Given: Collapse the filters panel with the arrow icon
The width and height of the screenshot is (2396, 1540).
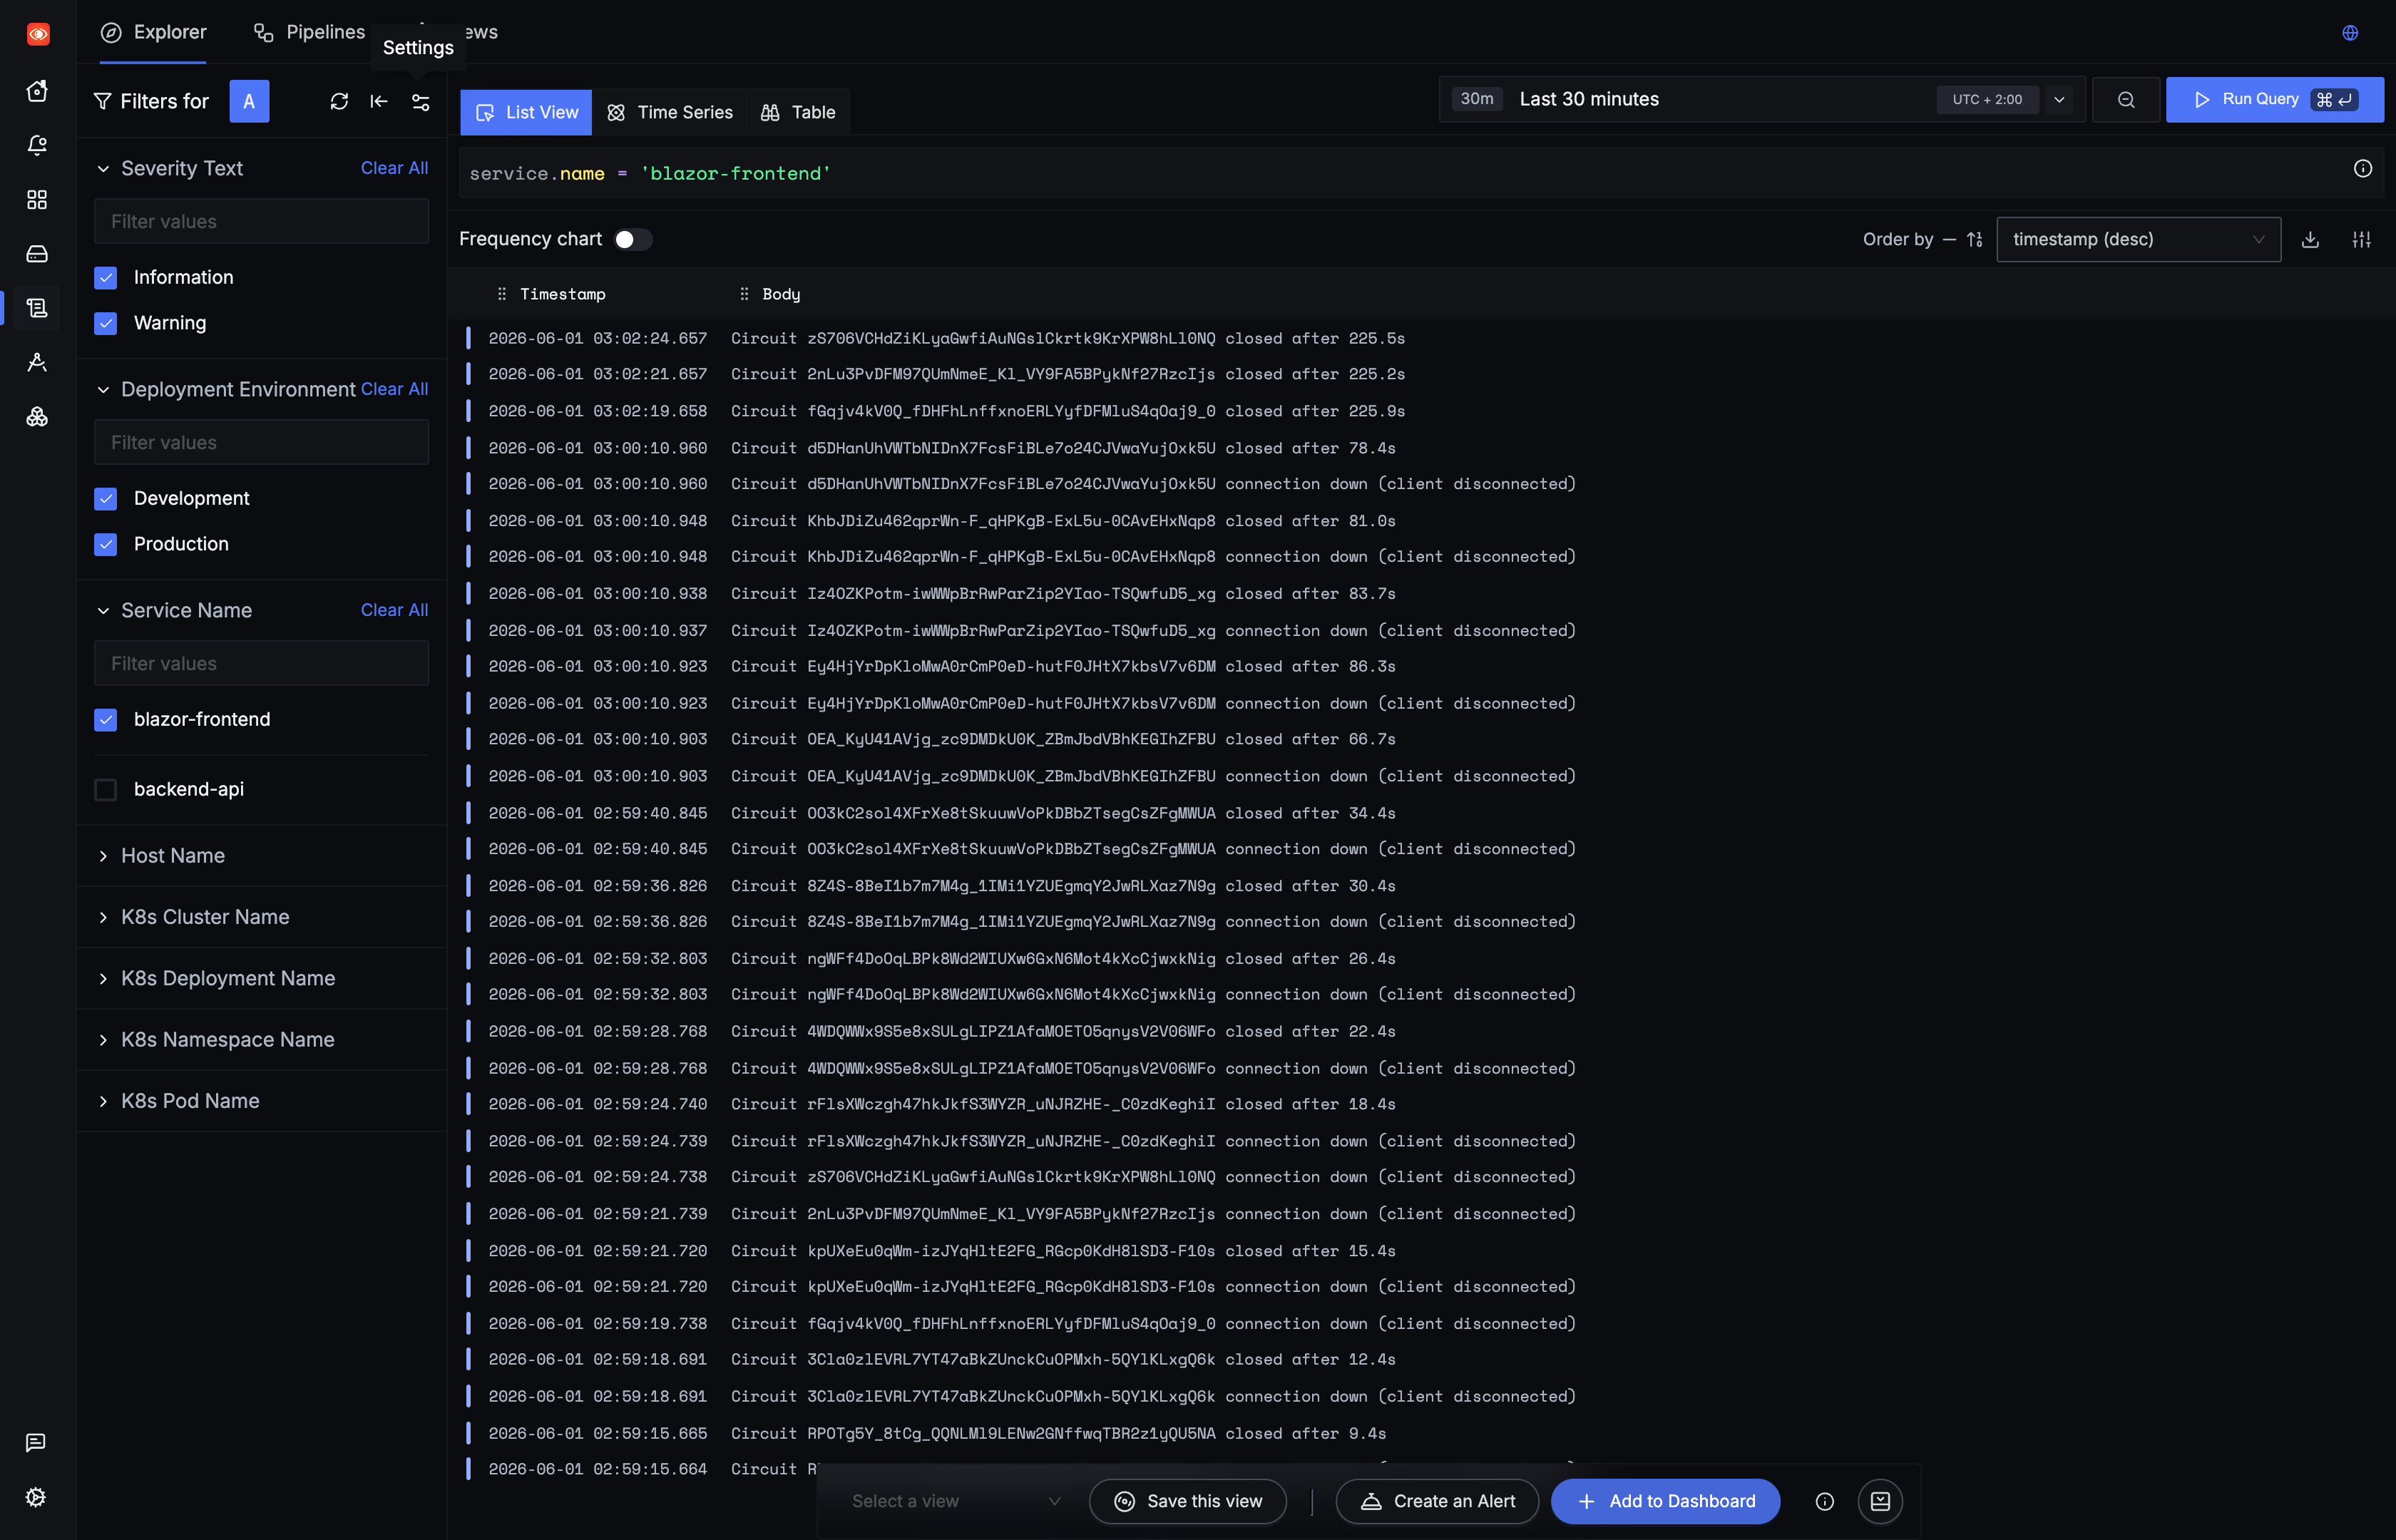Looking at the screenshot, I should click(379, 101).
